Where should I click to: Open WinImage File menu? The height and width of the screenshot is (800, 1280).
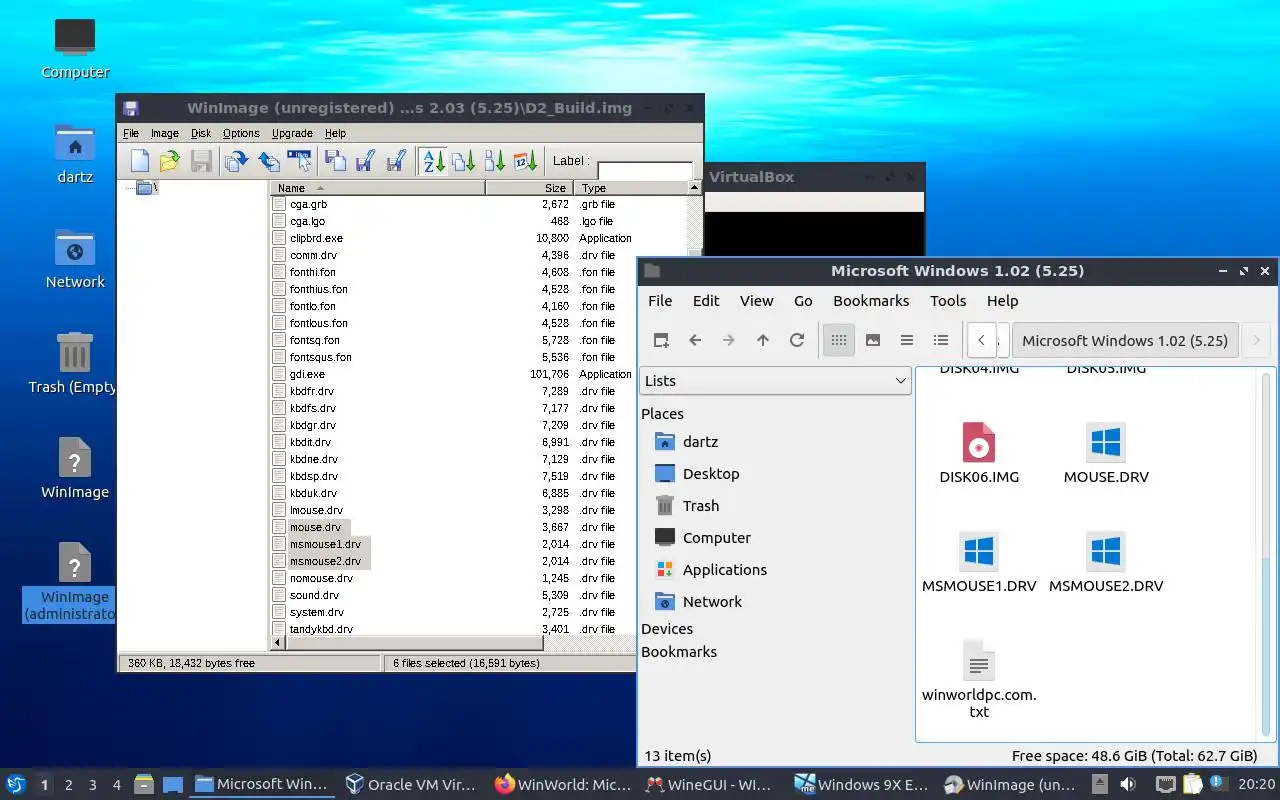(131, 133)
